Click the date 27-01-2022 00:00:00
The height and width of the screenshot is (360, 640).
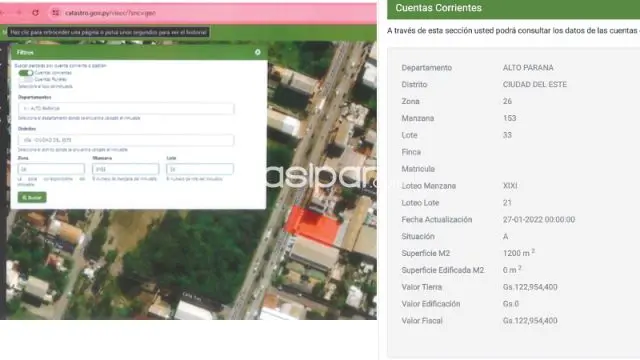point(539,220)
